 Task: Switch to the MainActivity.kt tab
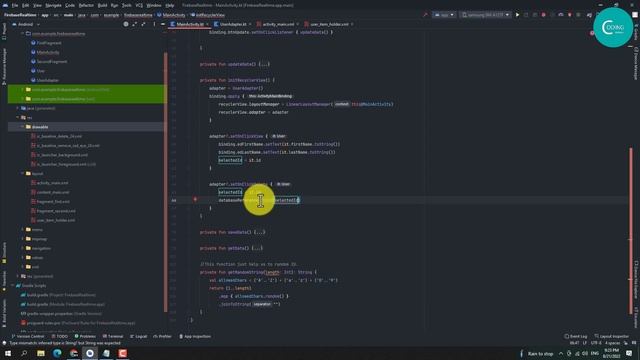[190, 24]
